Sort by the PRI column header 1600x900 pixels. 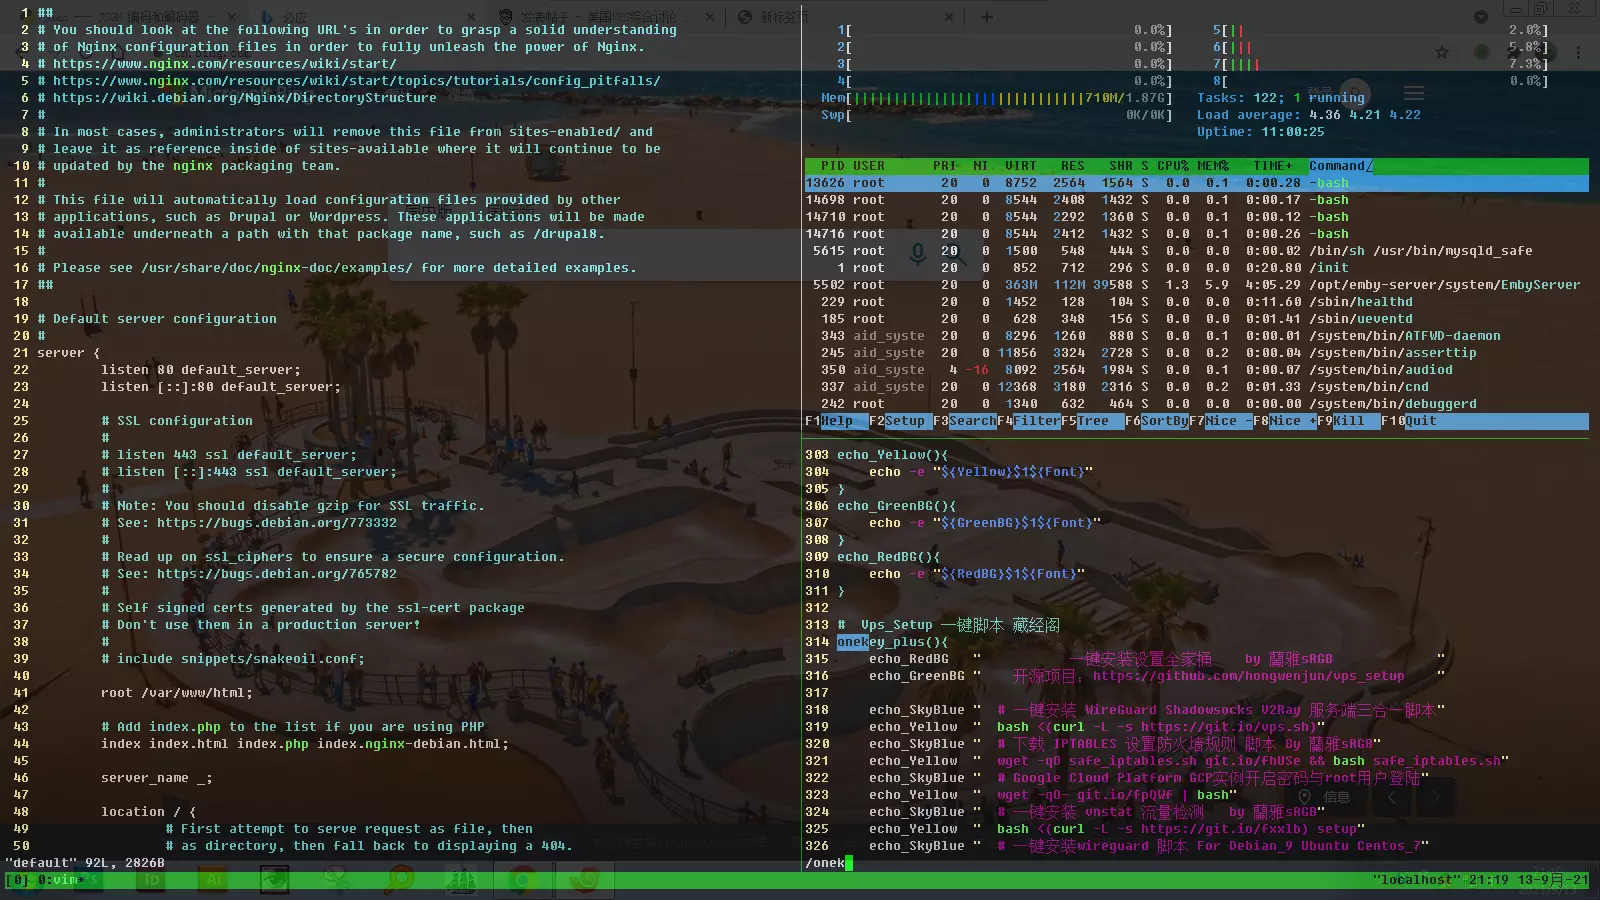tap(945, 166)
